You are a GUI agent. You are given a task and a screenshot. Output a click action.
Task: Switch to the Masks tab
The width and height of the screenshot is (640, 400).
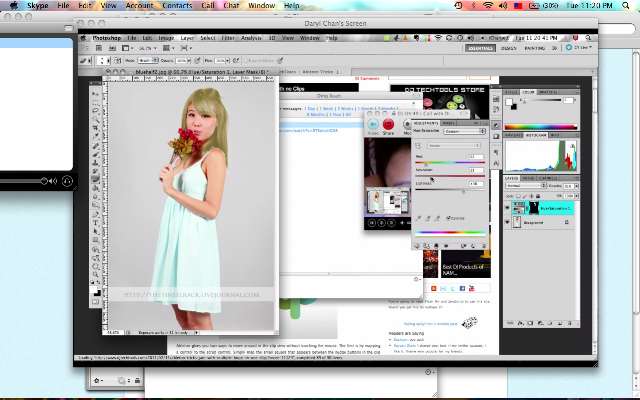click(448, 123)
